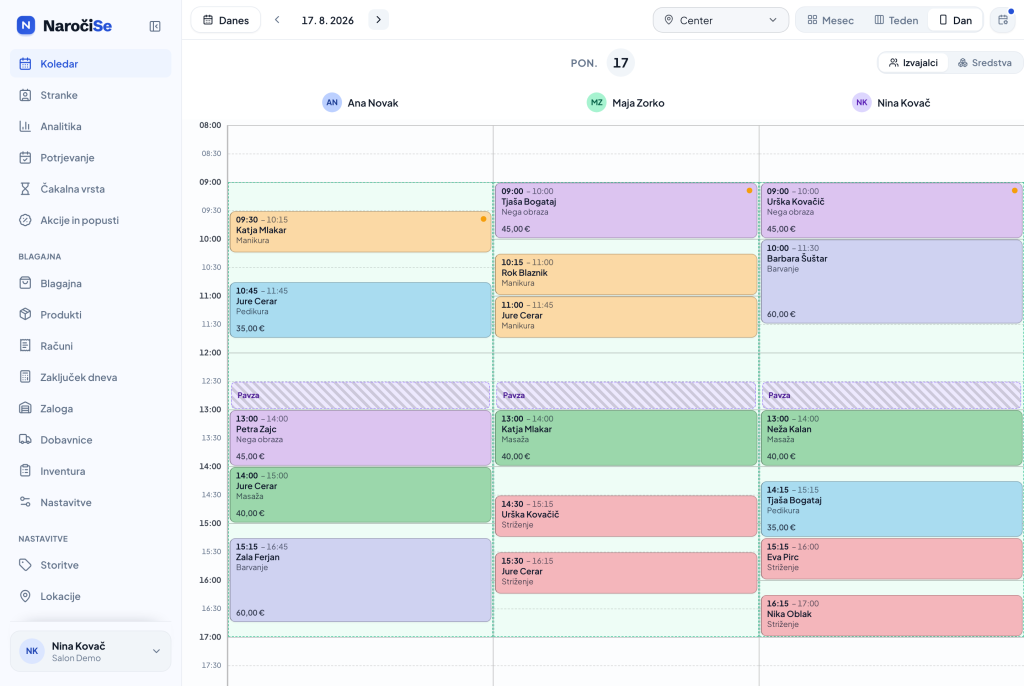
Task: Open Petra Zajc Nega obraza appointment
Action: click(360, 438)
